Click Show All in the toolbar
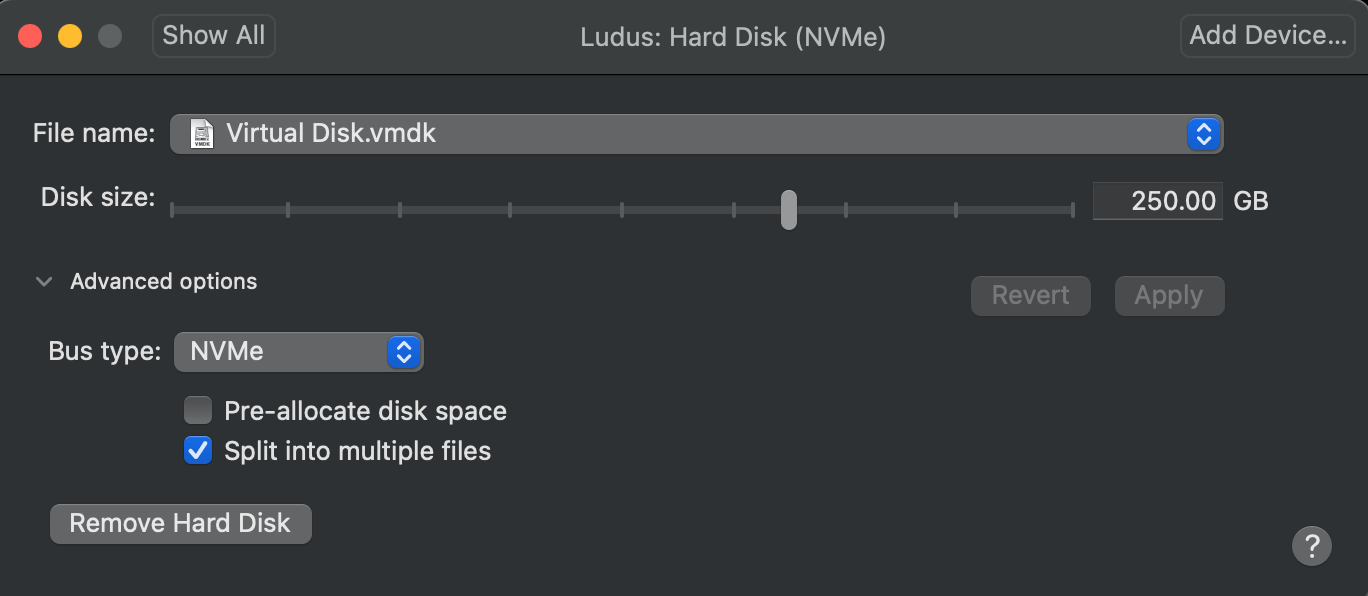Image resolution: width=1368 pixels, height=596 pixels. tap(213, 36)
